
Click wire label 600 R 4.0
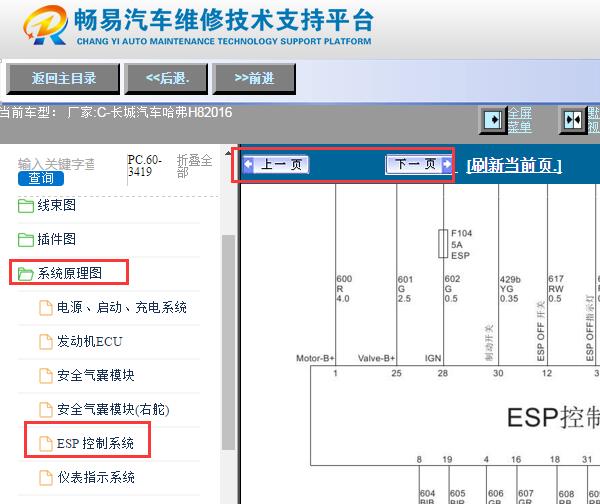344,289
